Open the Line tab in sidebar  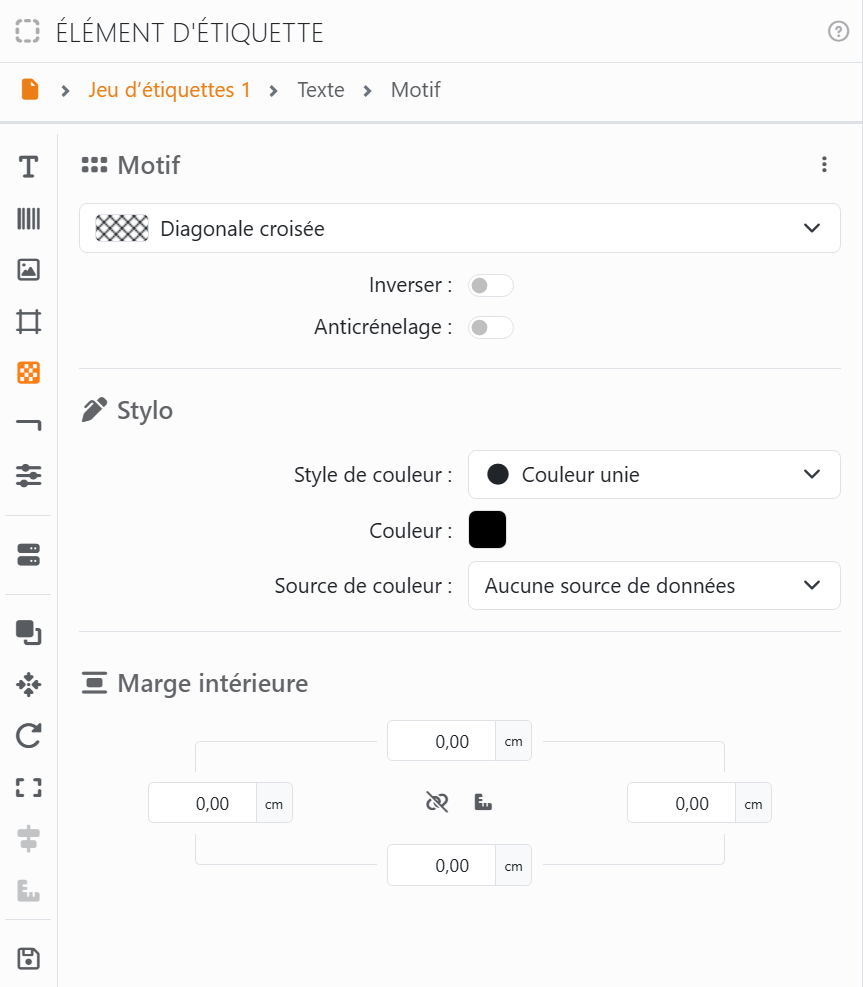(28, 425)
